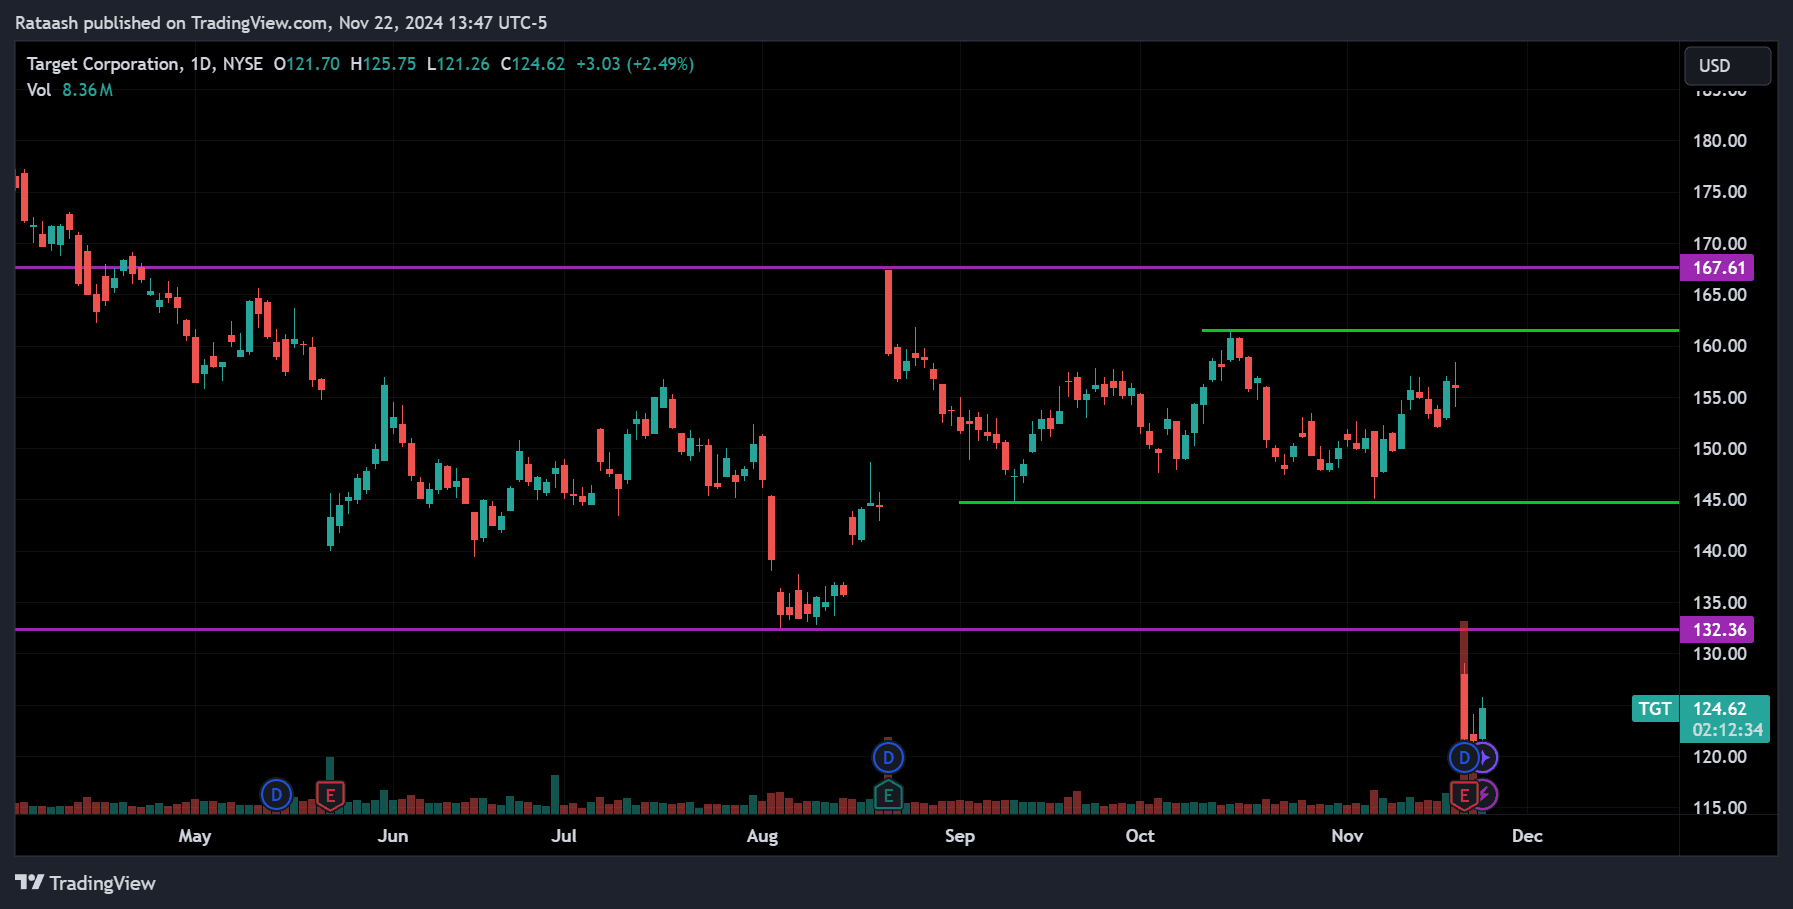
Task: Click the purple arrow marker beside November's D marker
Action: pos(1487,758)
